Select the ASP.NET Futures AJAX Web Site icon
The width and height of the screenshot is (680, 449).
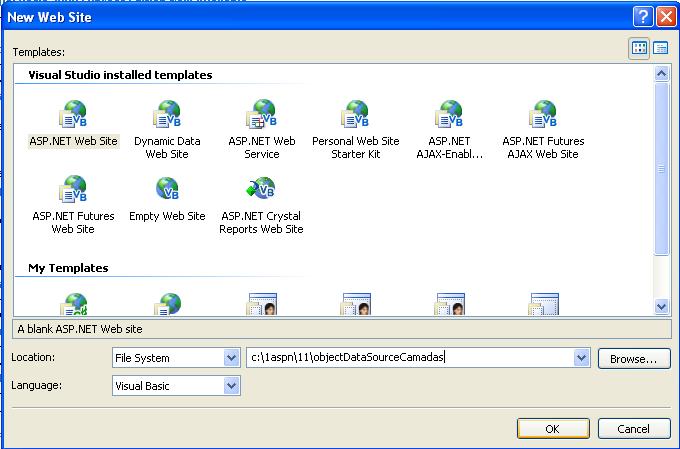(x=543, y=114)
